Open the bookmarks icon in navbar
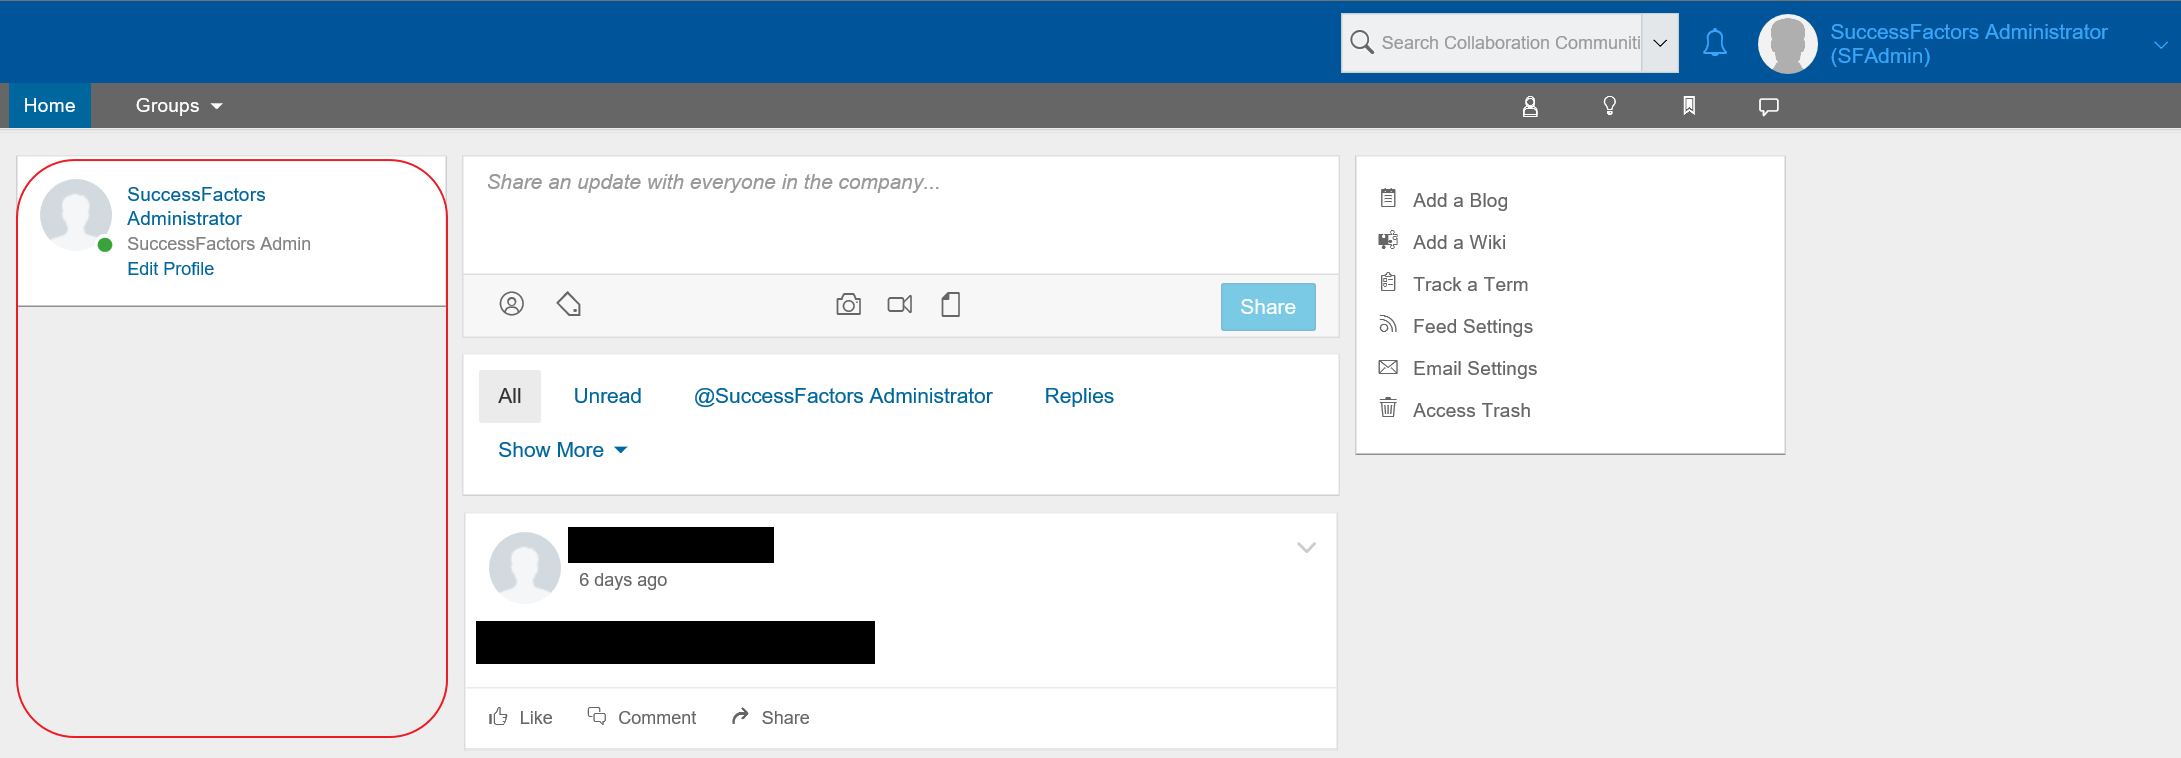The height and width of the screenshot is (758, 2181). point(1689,106)
